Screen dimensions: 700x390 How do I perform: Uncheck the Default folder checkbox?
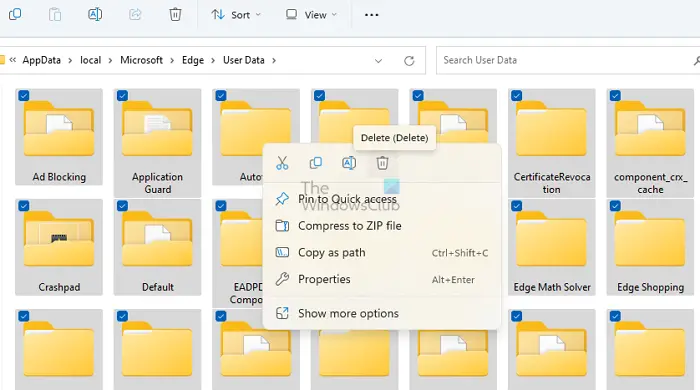pyautogui.click(x=122, y=206)
